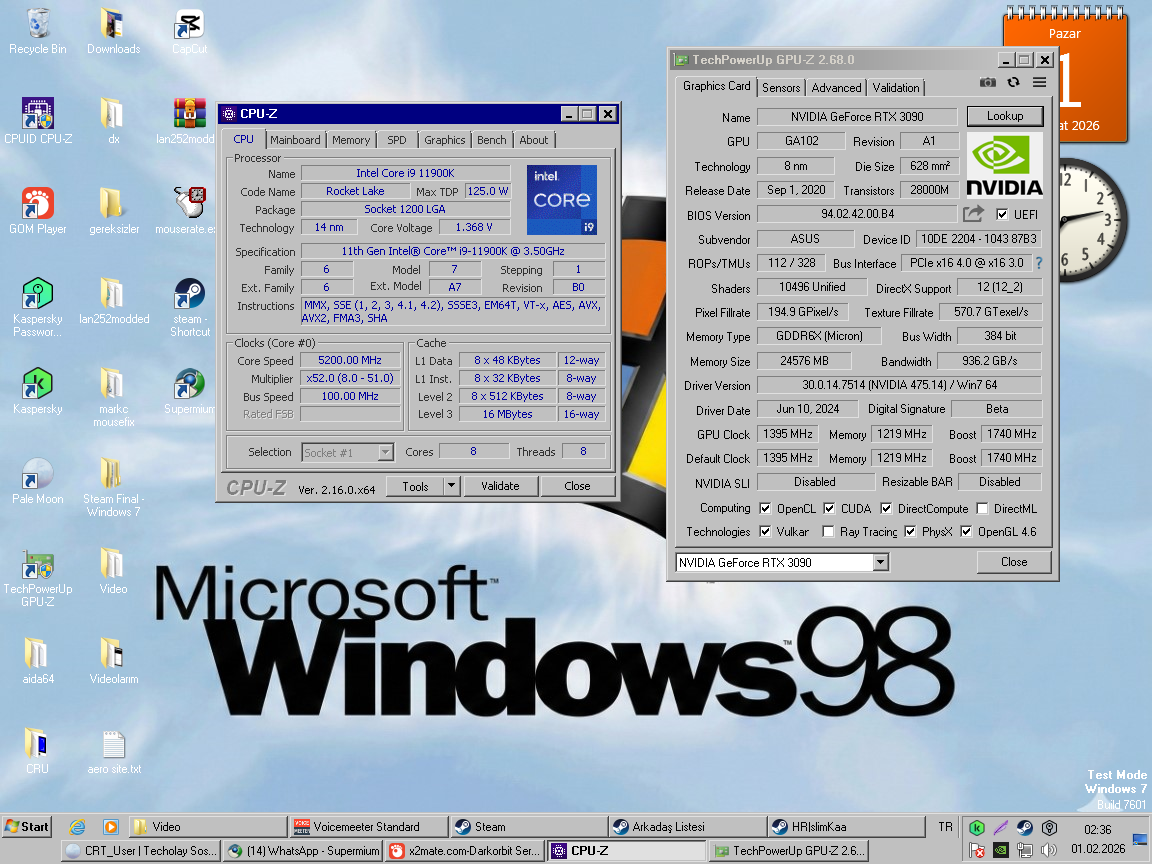Click the Close button in GPU-Z
This screenshot has width=1152, height=864.
point(1014,562)
